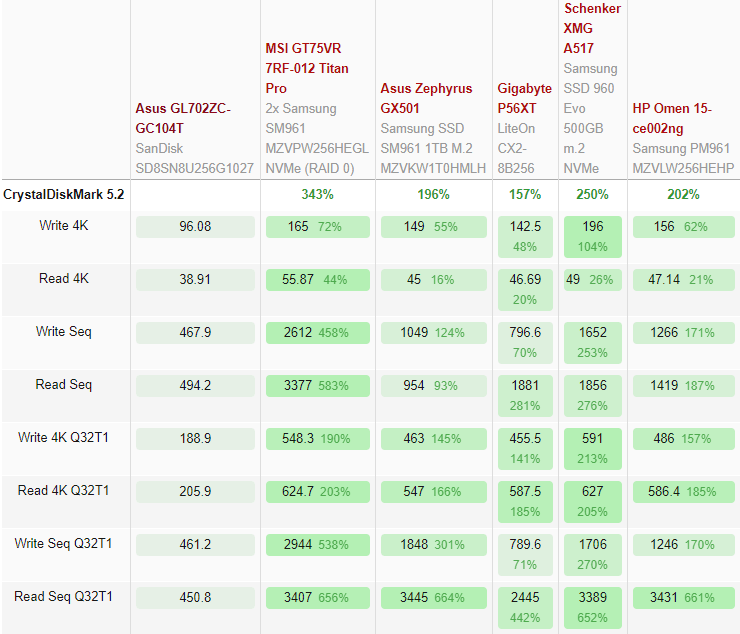Click the 586.4 185% cell

tap(684, 491)
